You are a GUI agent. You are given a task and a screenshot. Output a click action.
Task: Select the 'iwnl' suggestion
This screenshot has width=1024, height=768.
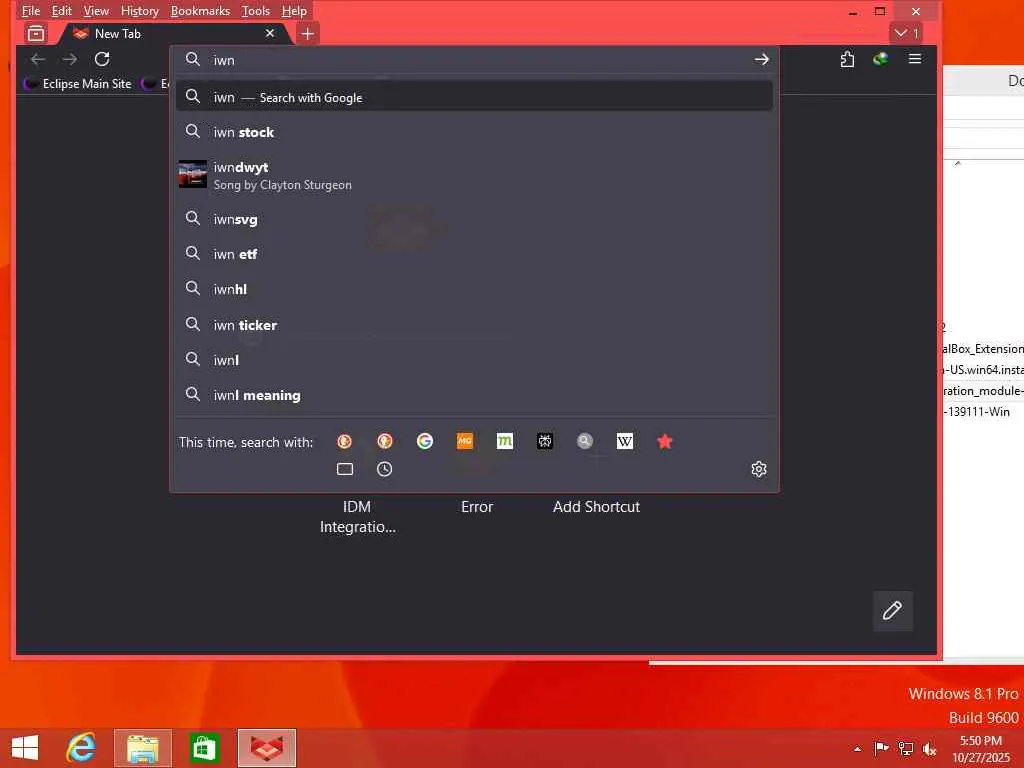point(474,360)
